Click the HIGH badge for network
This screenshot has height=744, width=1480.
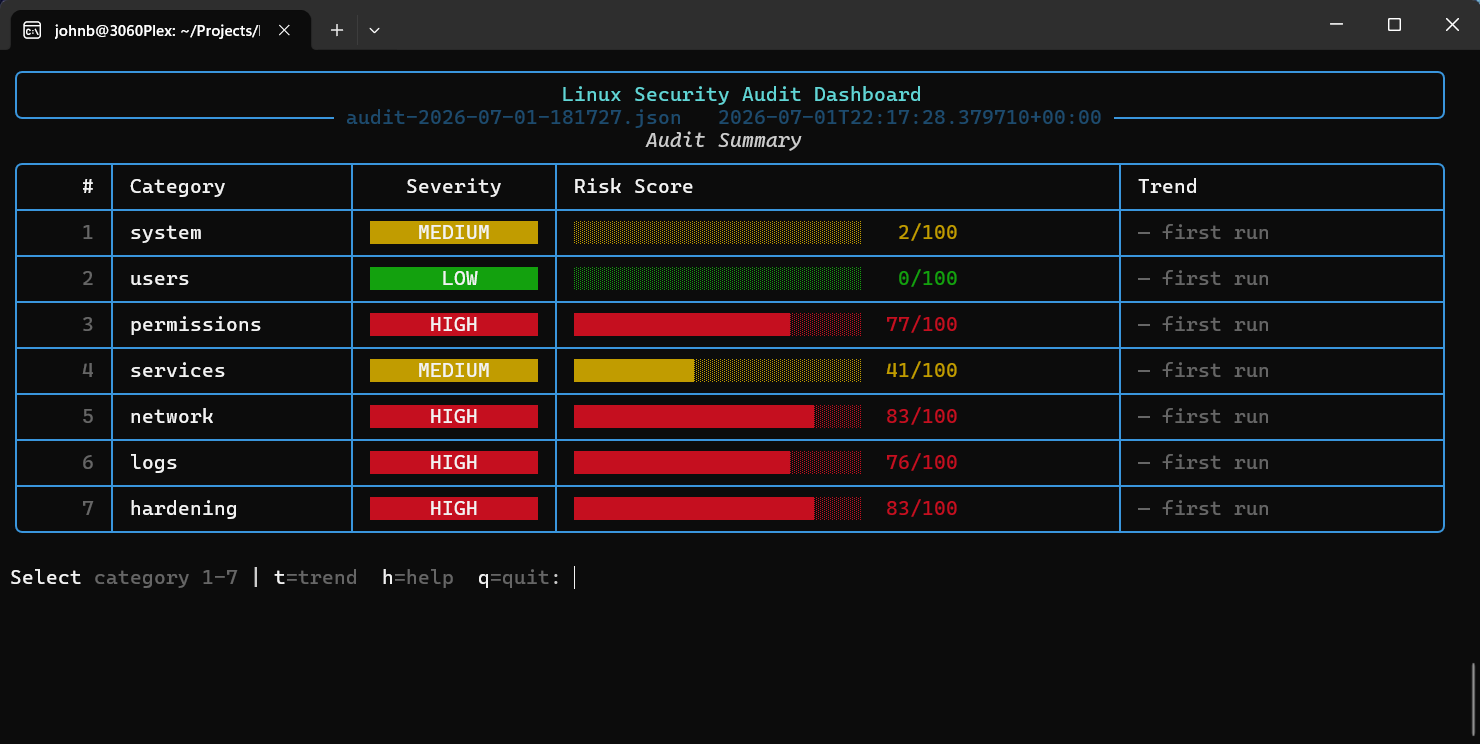454,417
